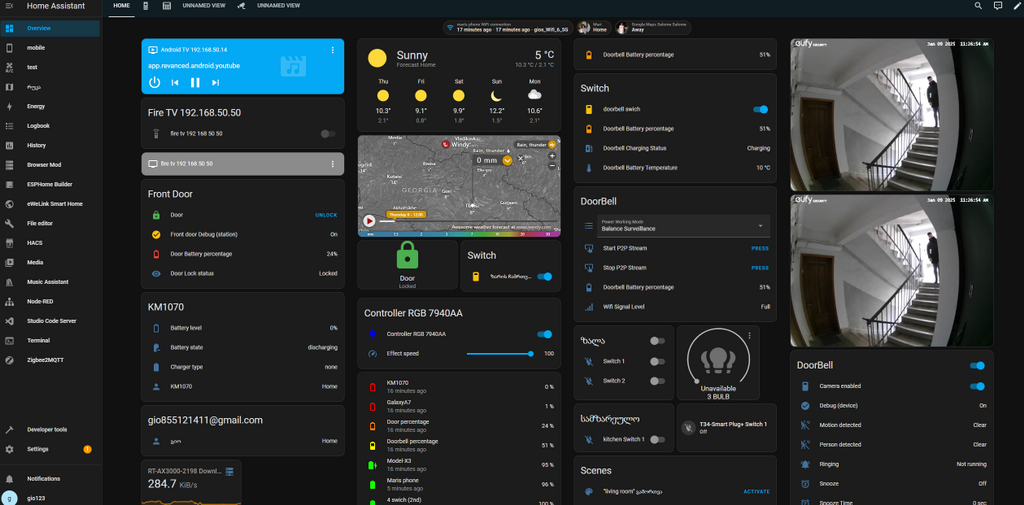Open Browser Mod in sidebar

(50, 165)
